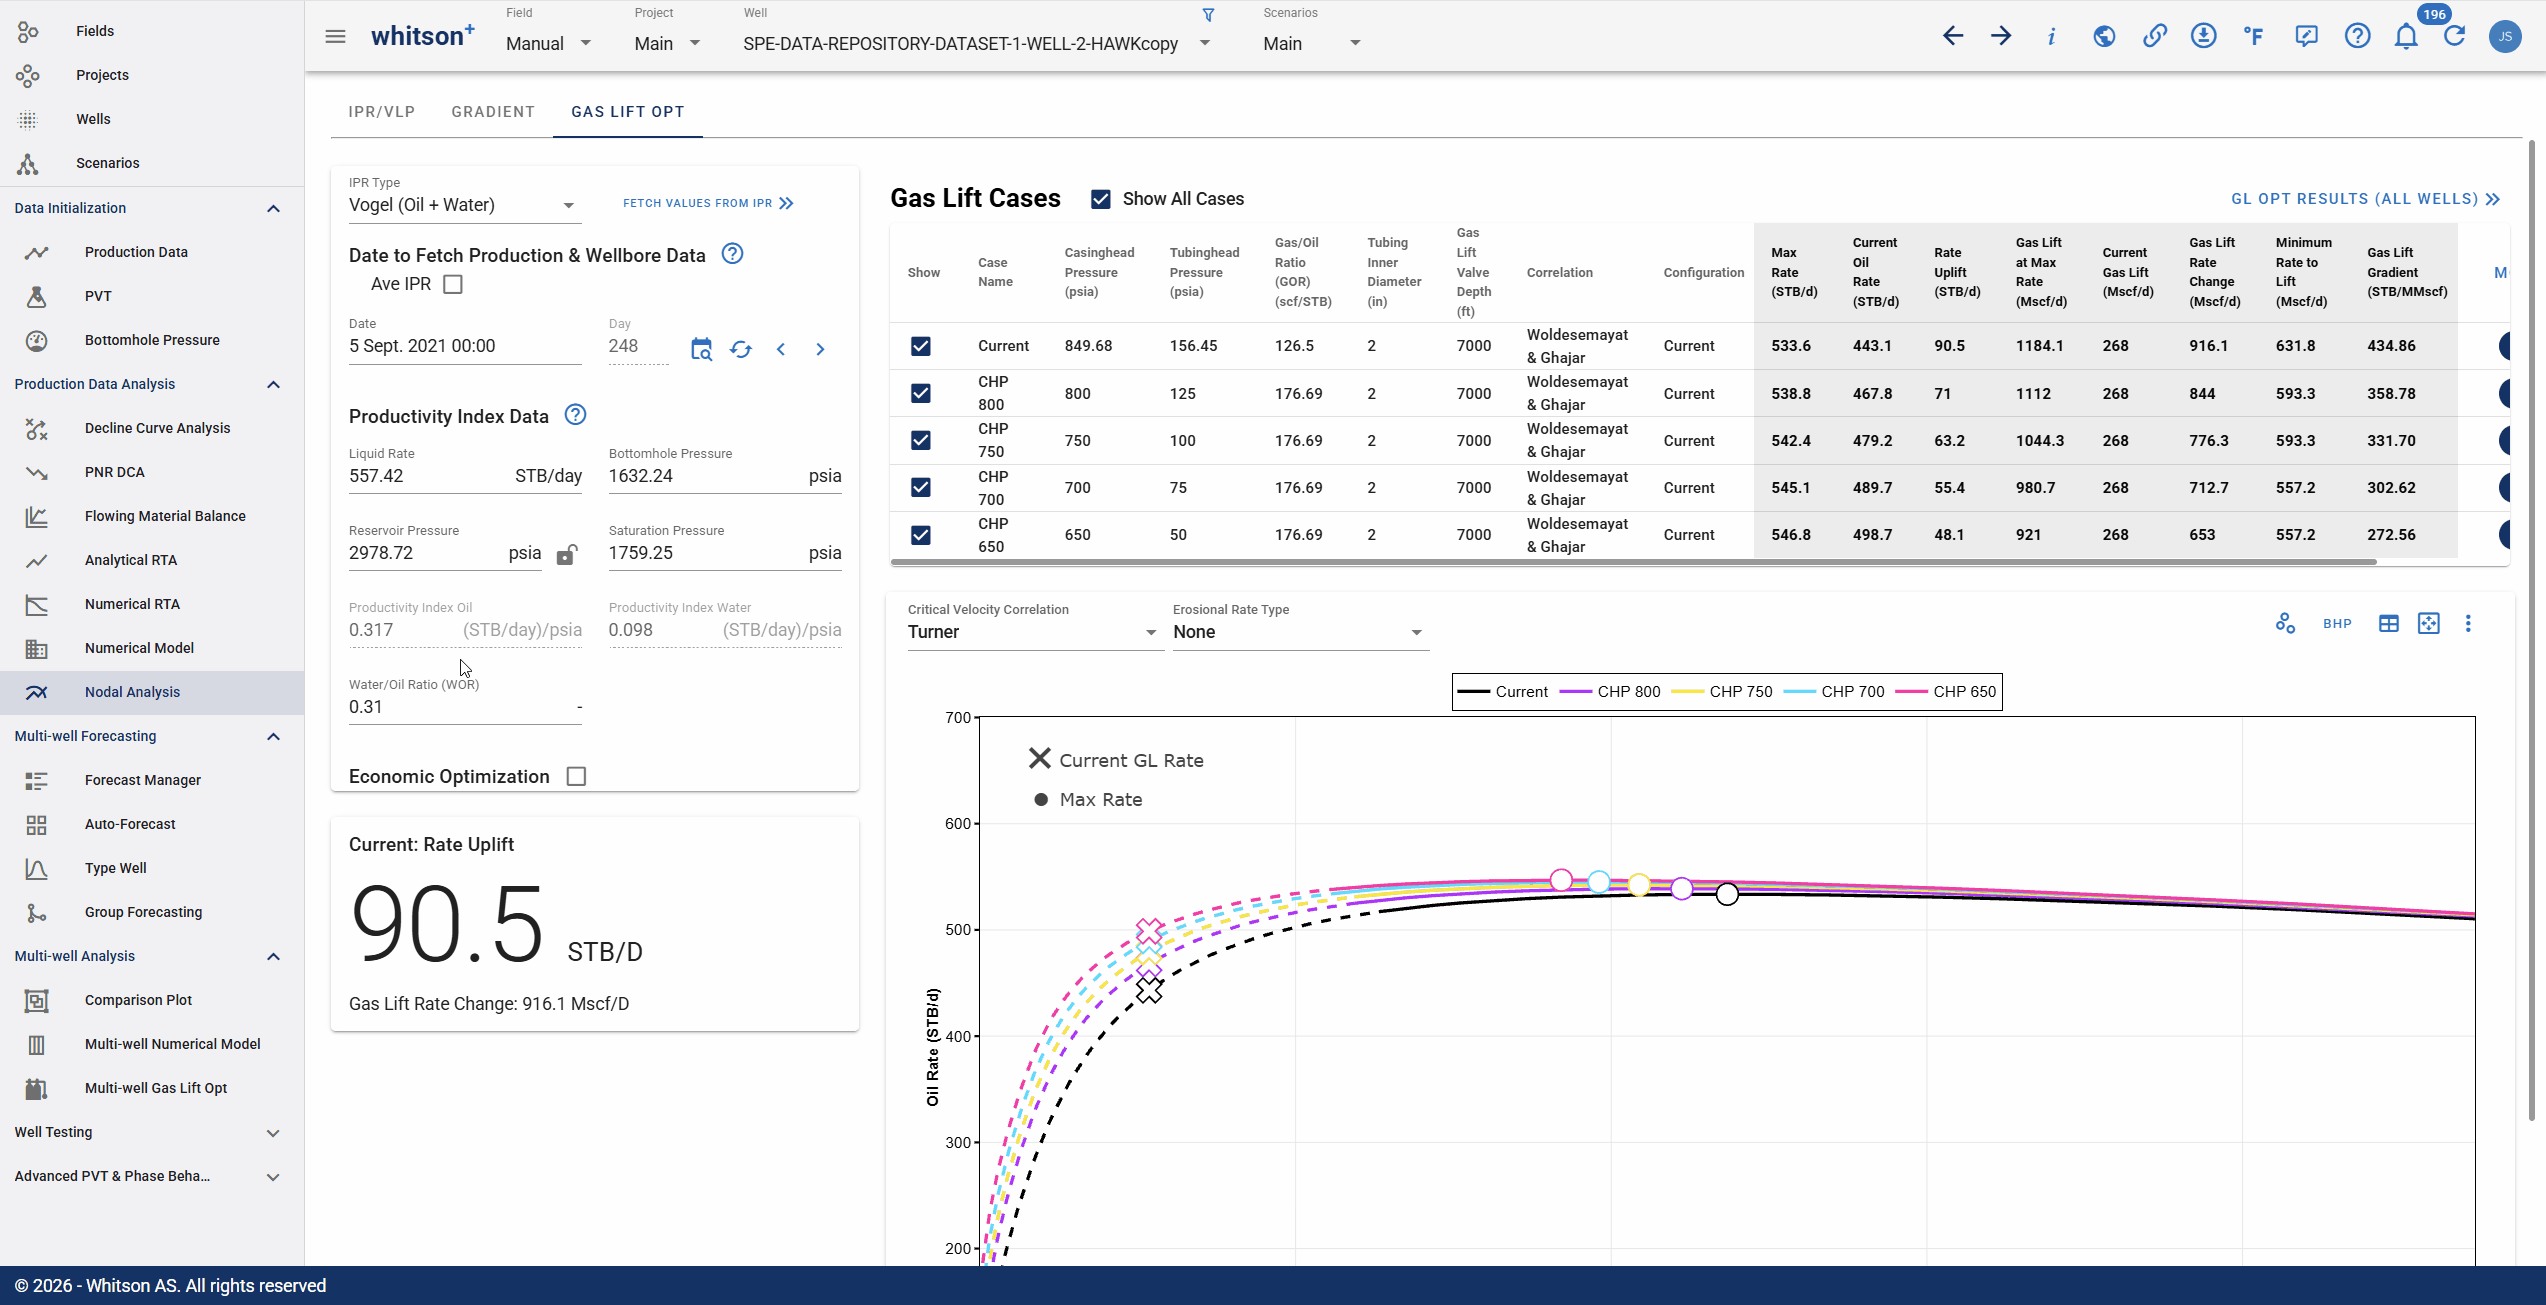Viewport: 2546px width, 1305px height.
Task: Click the gas lift table horizontal scrollbar
Action: [x=1633, y=562]
